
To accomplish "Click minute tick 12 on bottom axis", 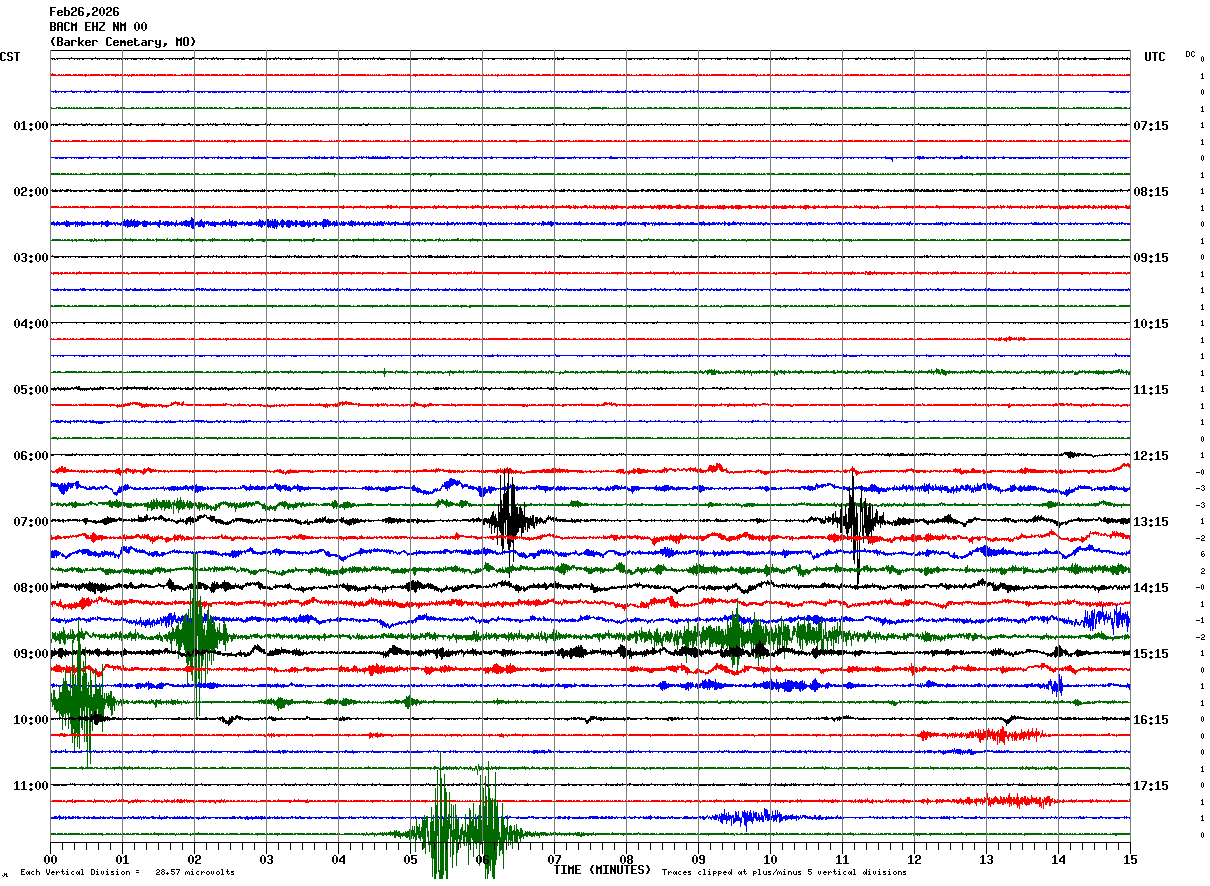I will pos(914,859).
